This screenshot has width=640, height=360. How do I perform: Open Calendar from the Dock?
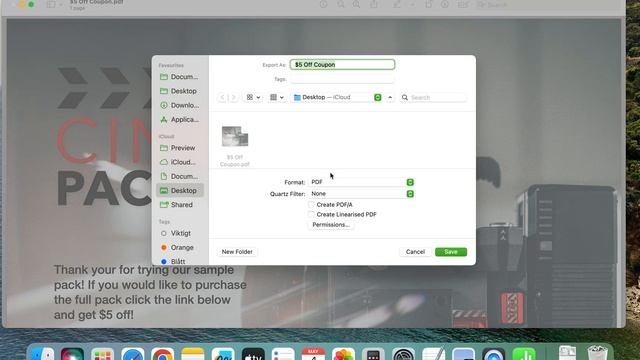(x=313, y=354)
